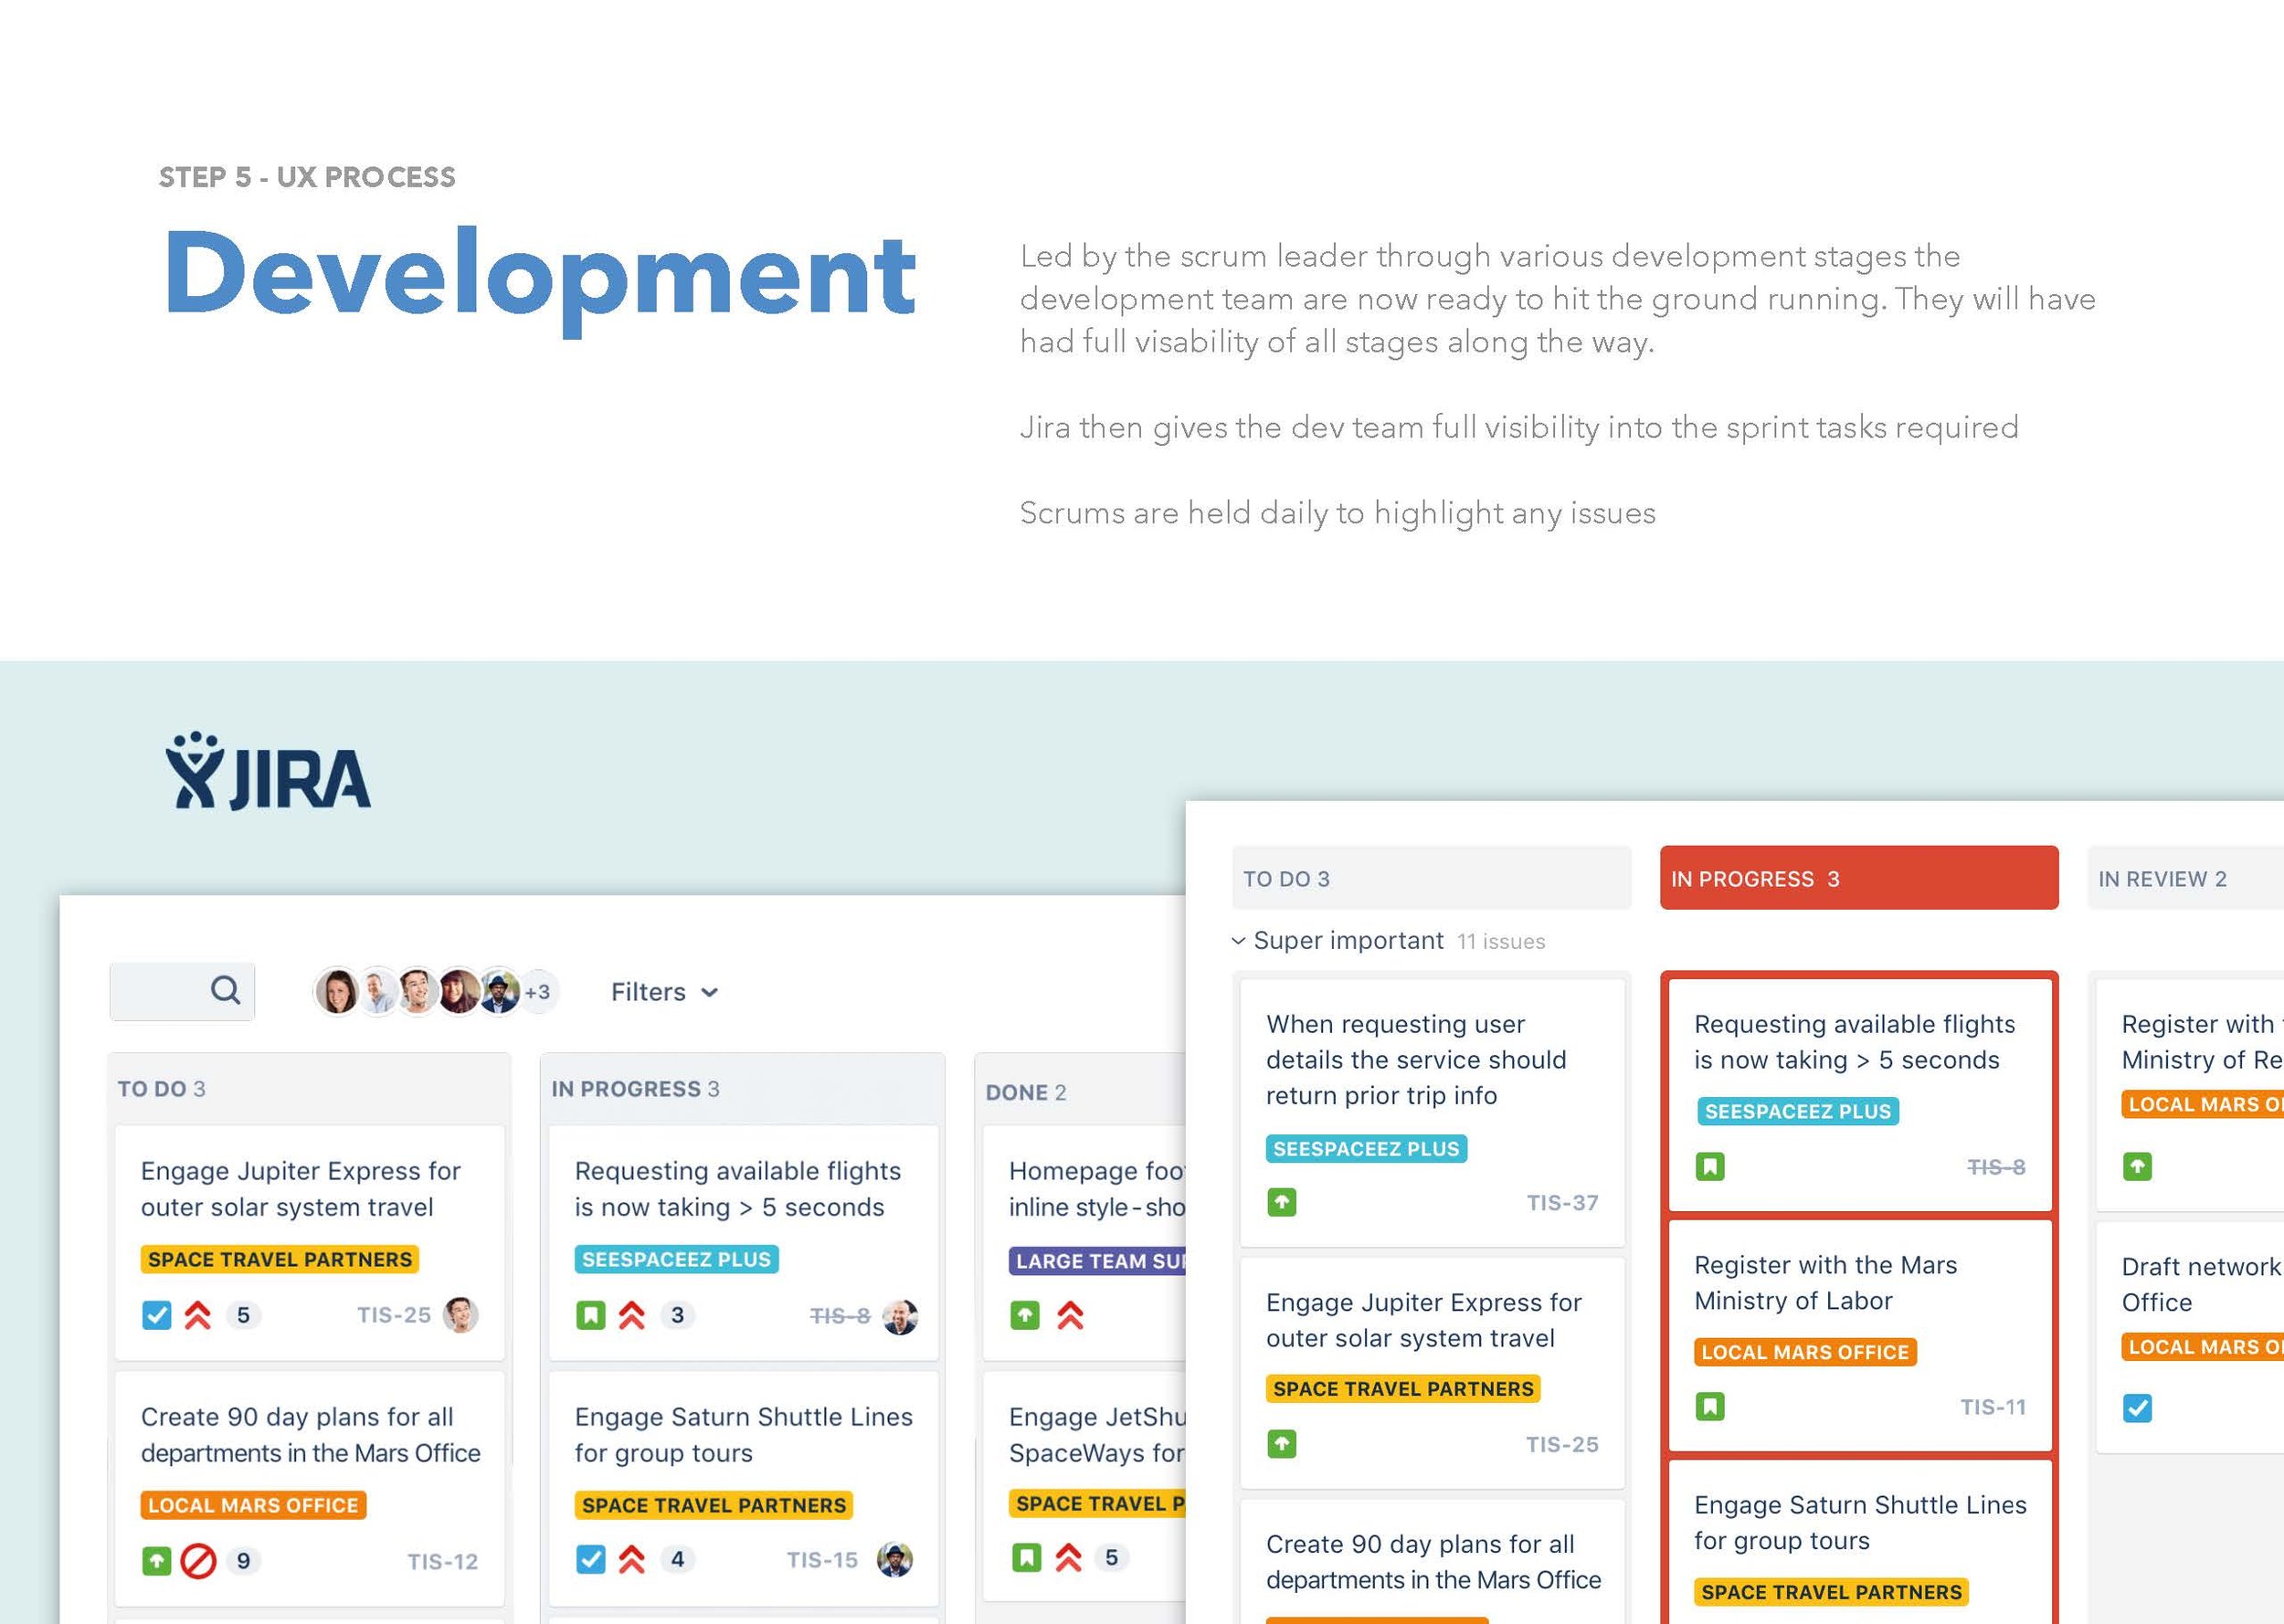Click the green bookmark icon on TIS-11 card
Viewport: 2284px width, 1624px height.
pyautogui.click(x=1710, y=1407)
